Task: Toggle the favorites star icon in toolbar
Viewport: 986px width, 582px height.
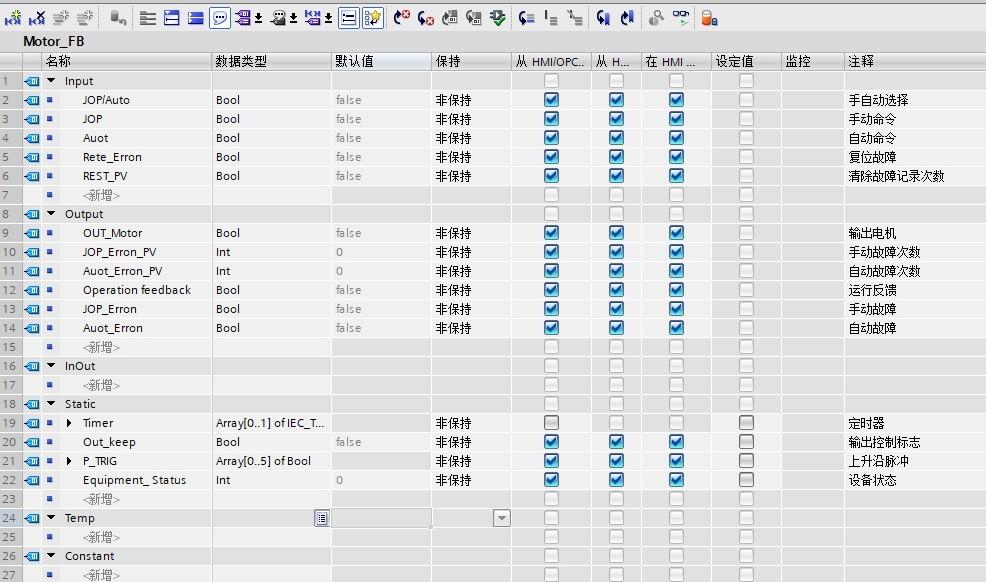Action: (x=373, y=18)
